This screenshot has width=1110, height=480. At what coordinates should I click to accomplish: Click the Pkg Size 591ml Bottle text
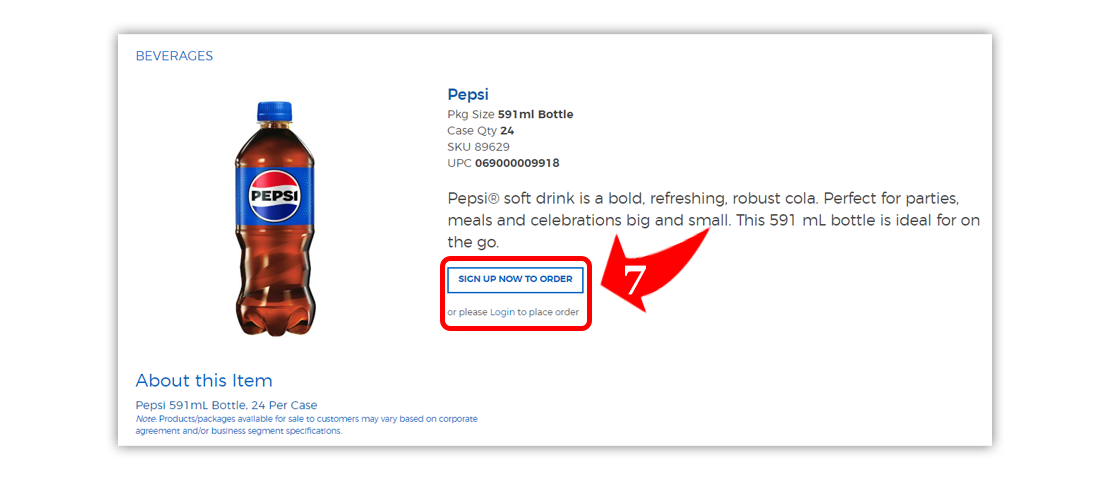510,114
